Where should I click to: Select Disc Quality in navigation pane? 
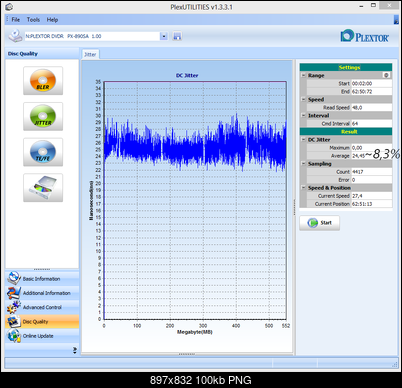(42, 321)
